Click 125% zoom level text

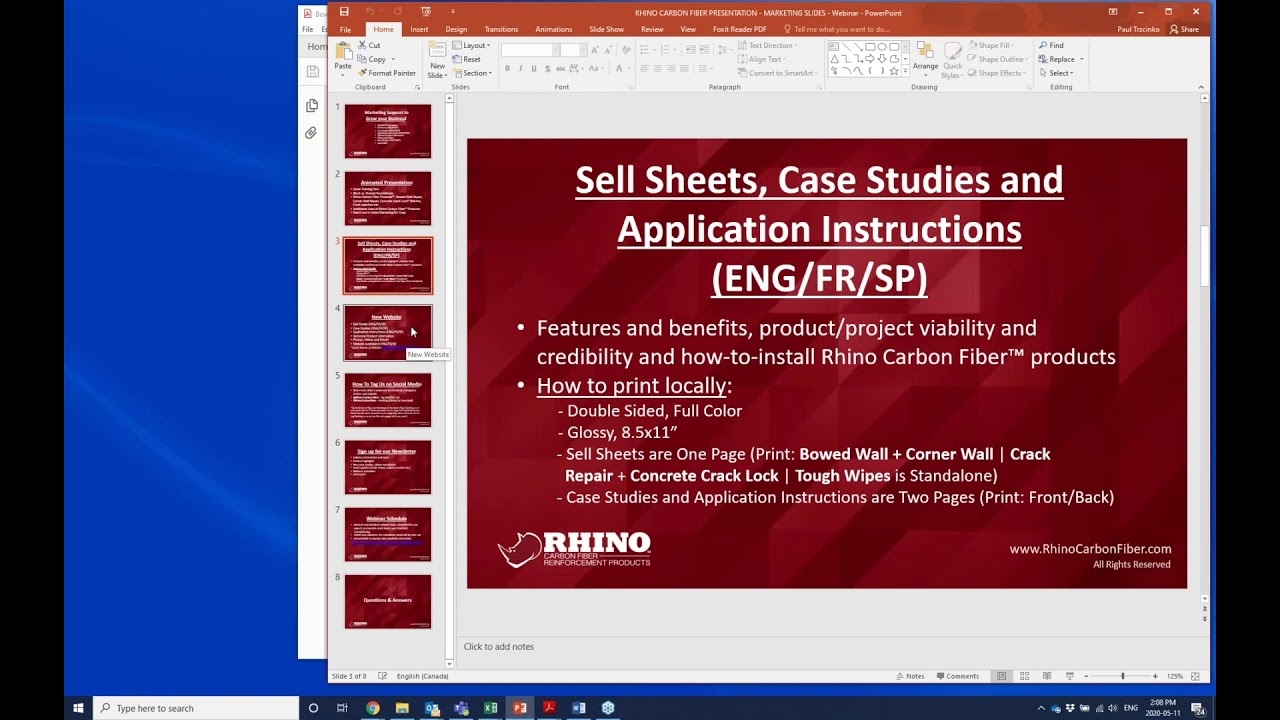(x=1175, y=676)
